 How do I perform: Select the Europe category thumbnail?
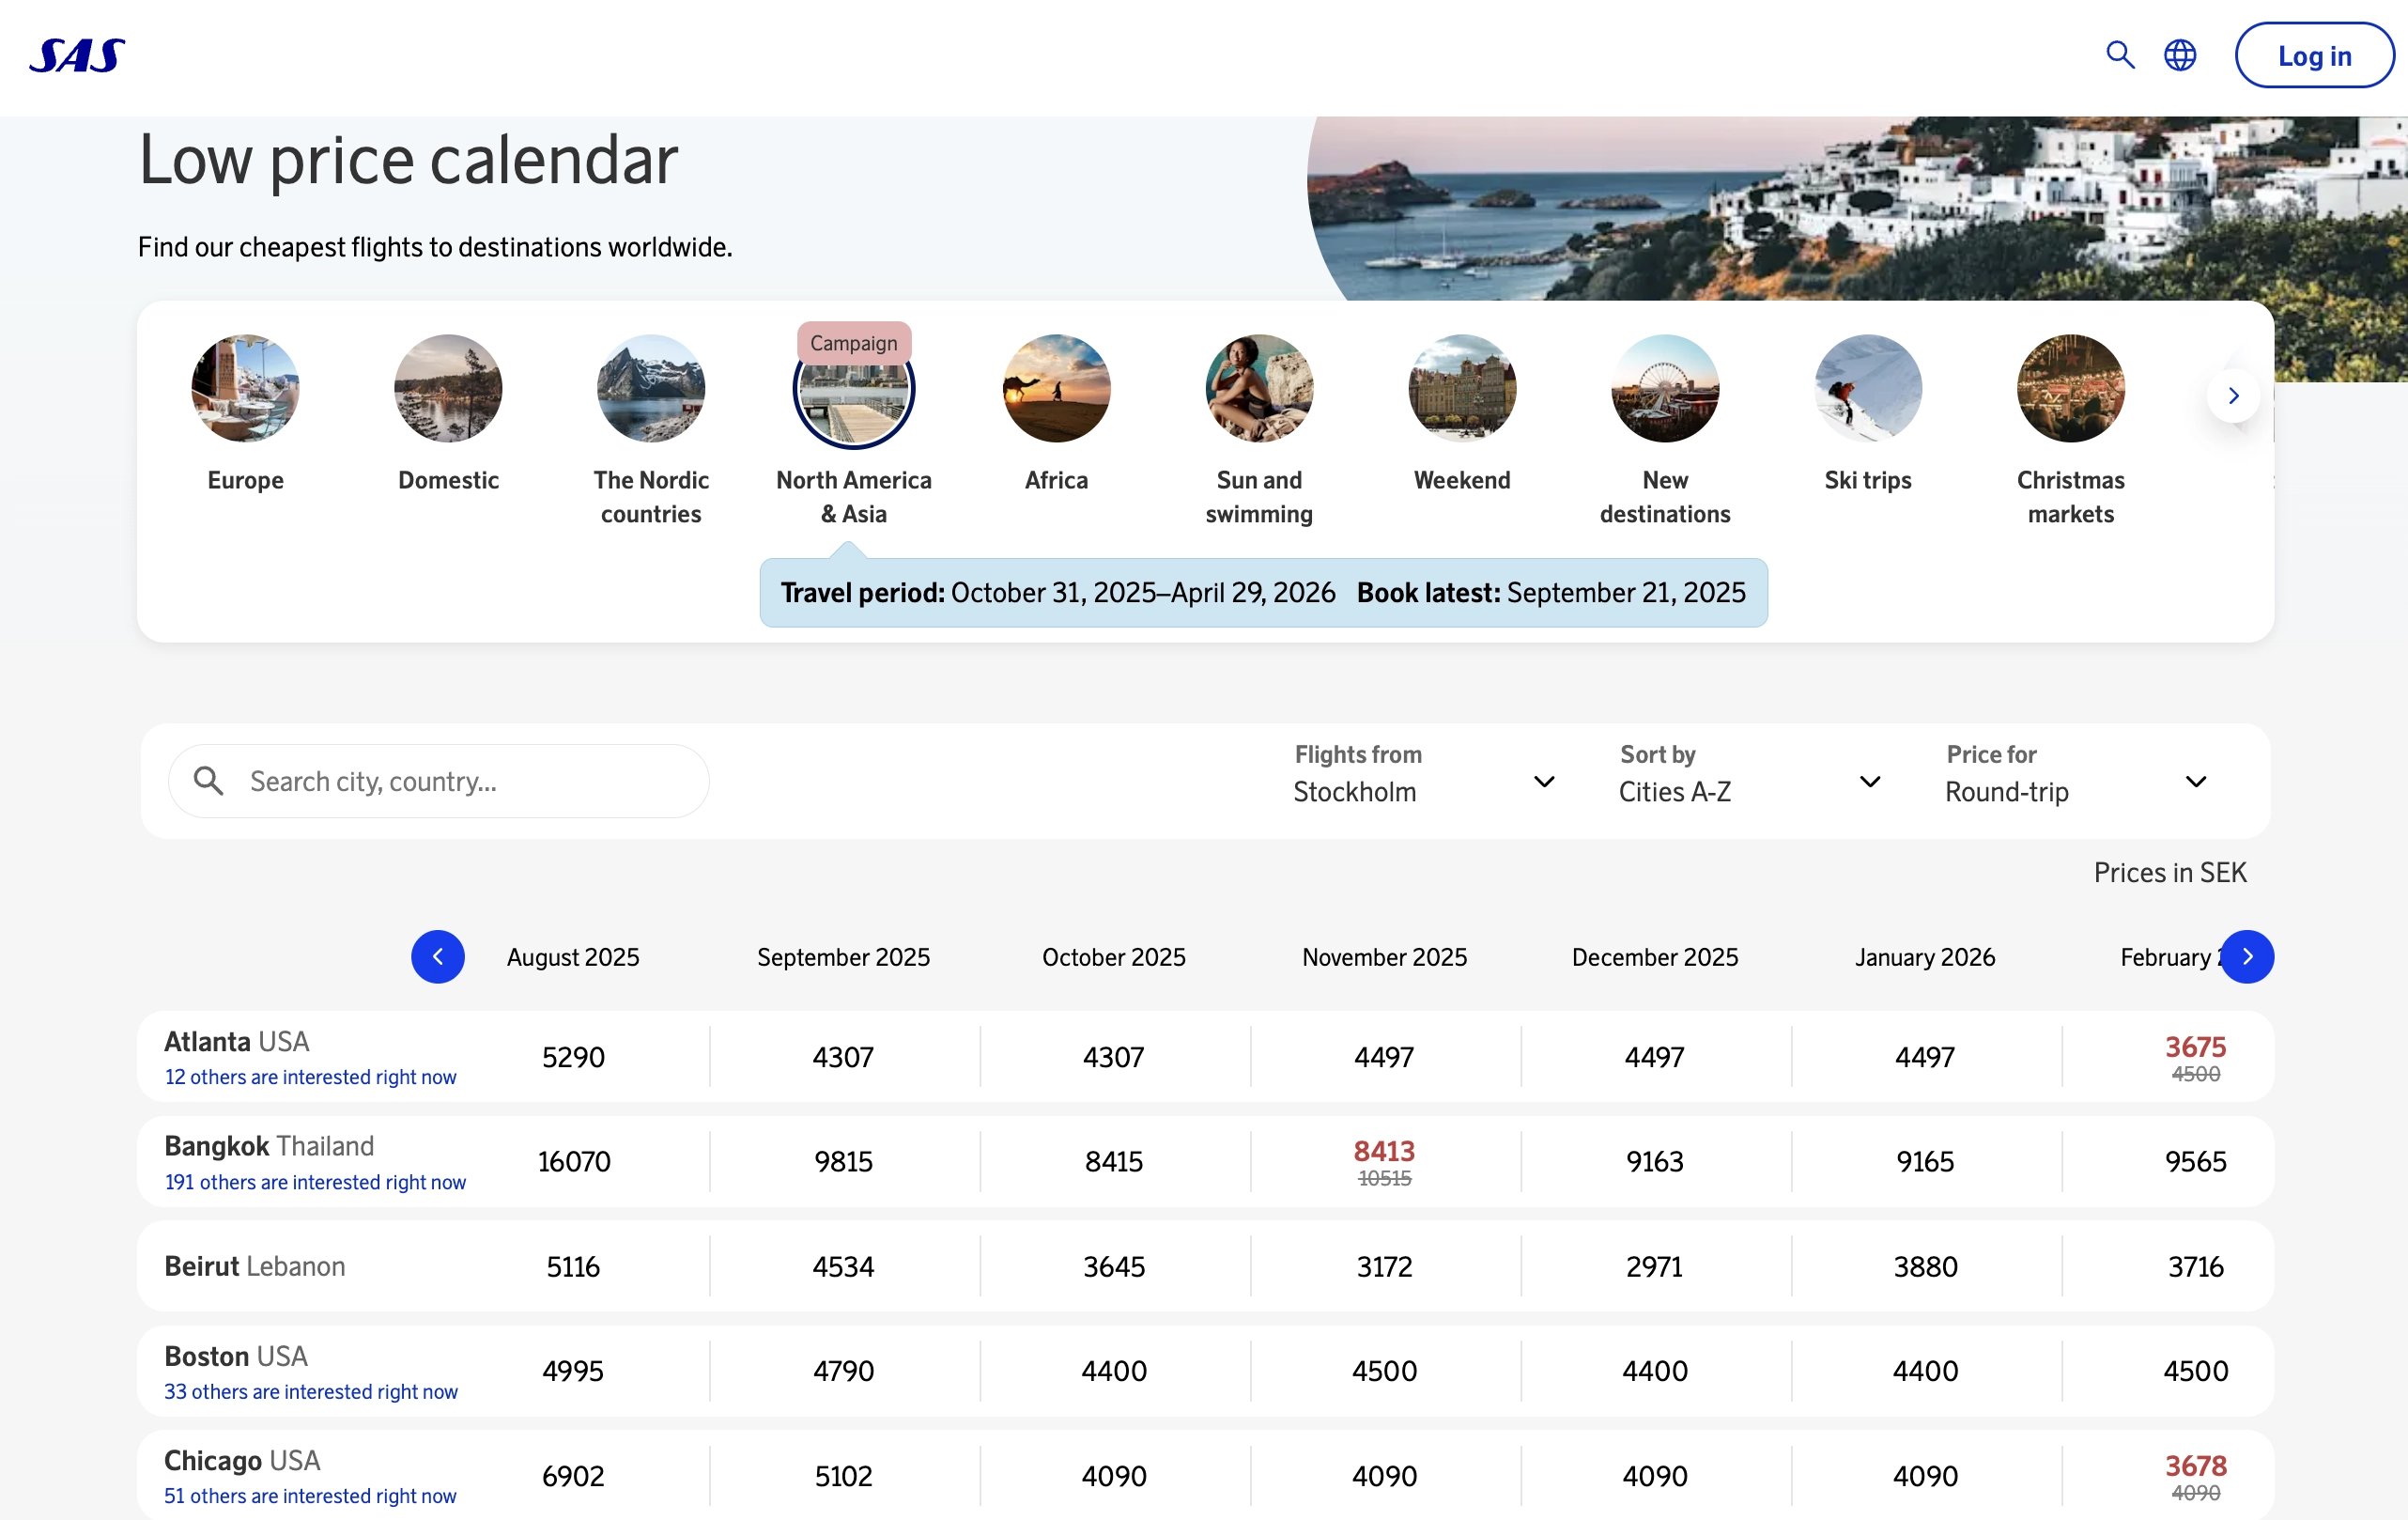pos(245,388)
